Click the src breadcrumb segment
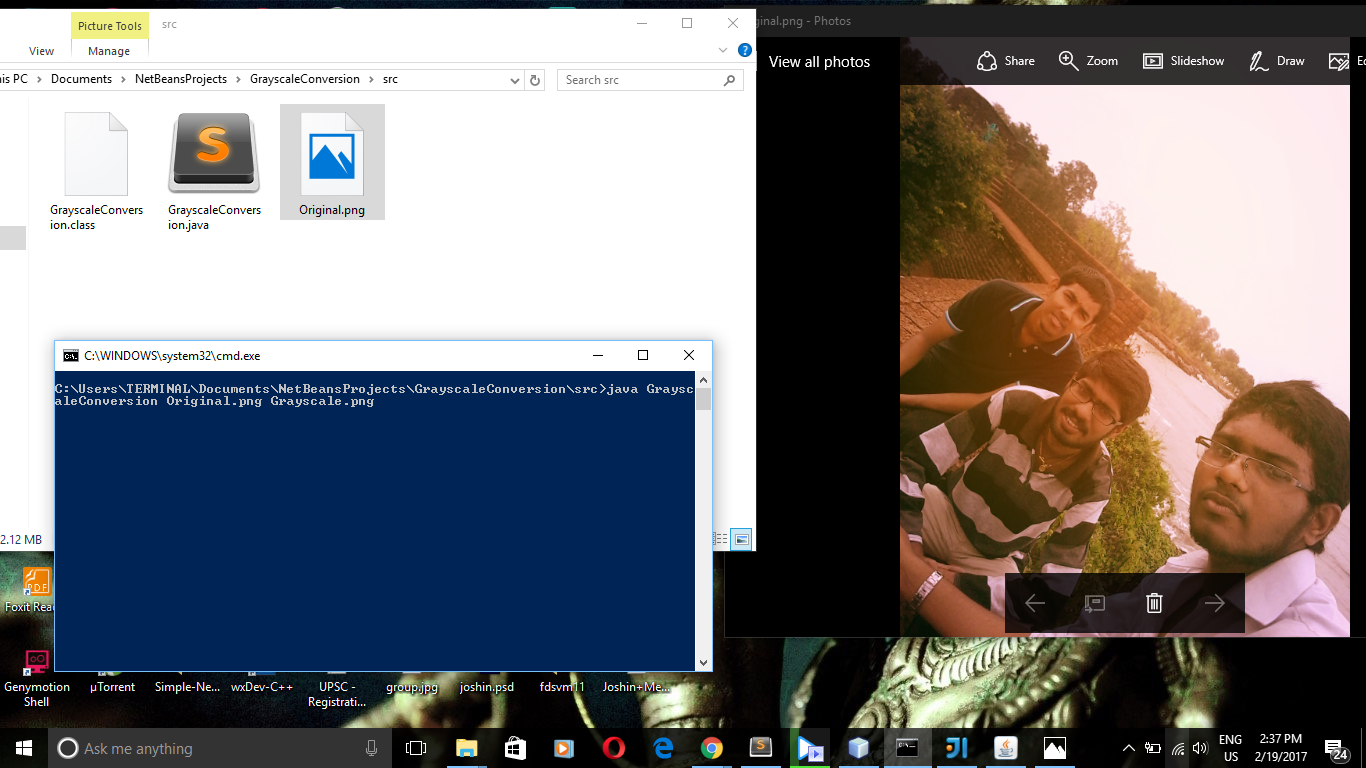 tap(390, 79)
